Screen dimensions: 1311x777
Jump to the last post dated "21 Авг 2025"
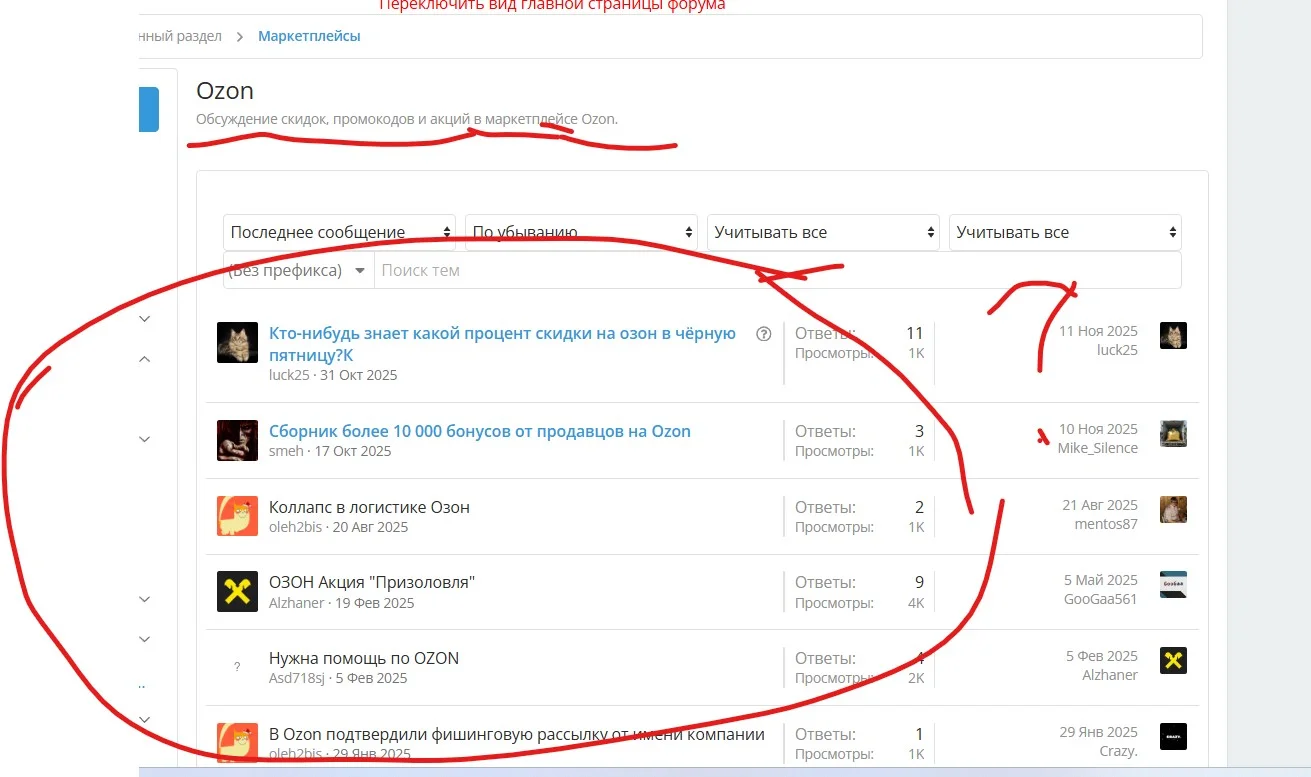pyautogui.click(x=1100, y=505)
